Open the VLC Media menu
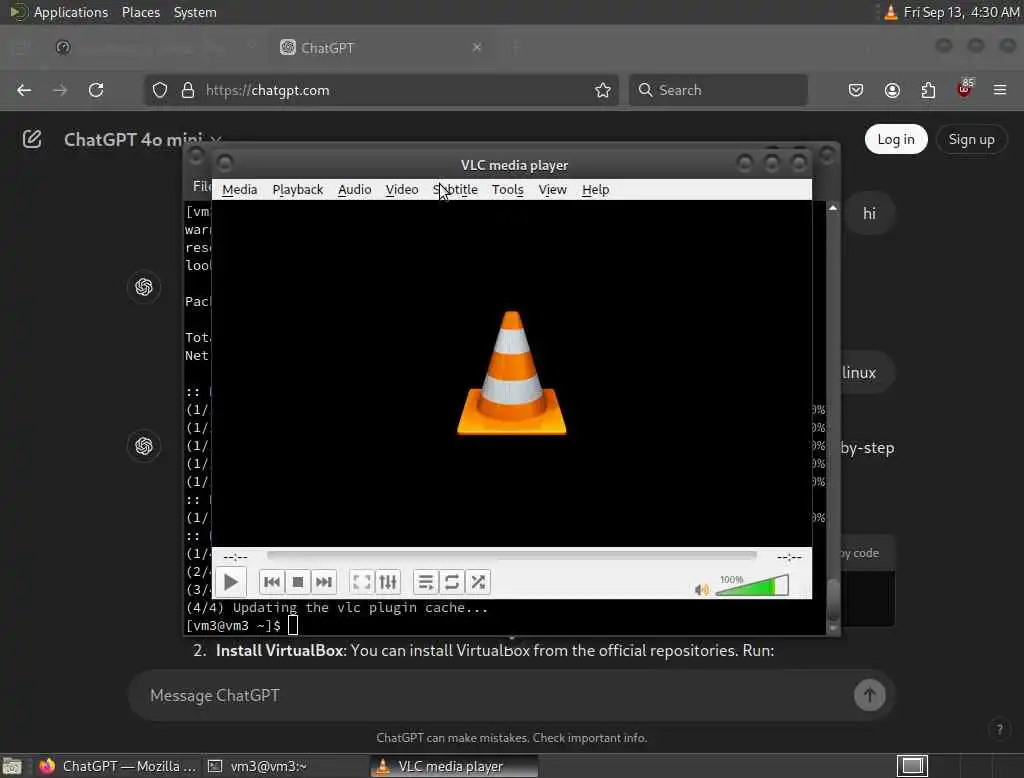Screen dimensions: 1024x778 pos(240,189)
